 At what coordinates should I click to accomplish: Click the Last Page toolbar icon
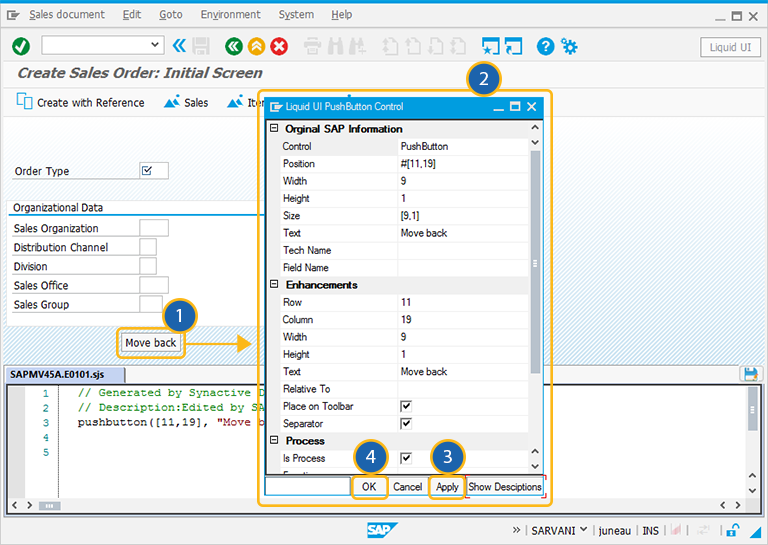[x=458, y=47]
